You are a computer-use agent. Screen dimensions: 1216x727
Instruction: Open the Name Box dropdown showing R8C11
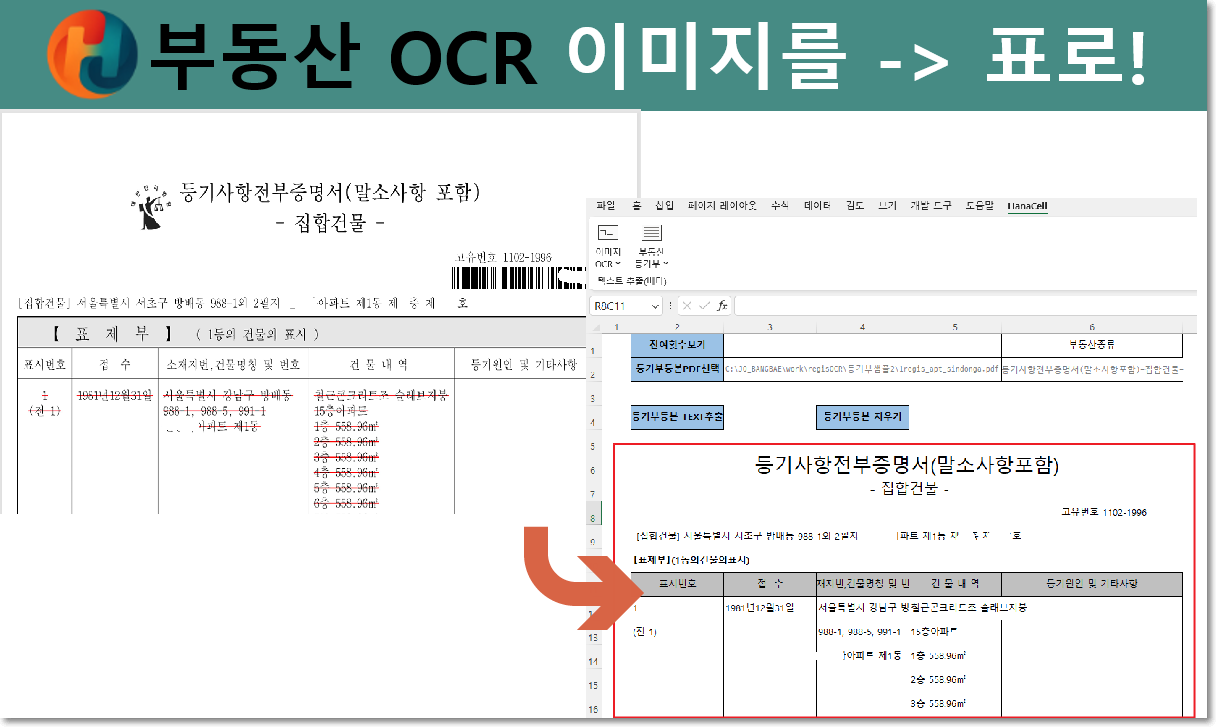pos(653,306)
